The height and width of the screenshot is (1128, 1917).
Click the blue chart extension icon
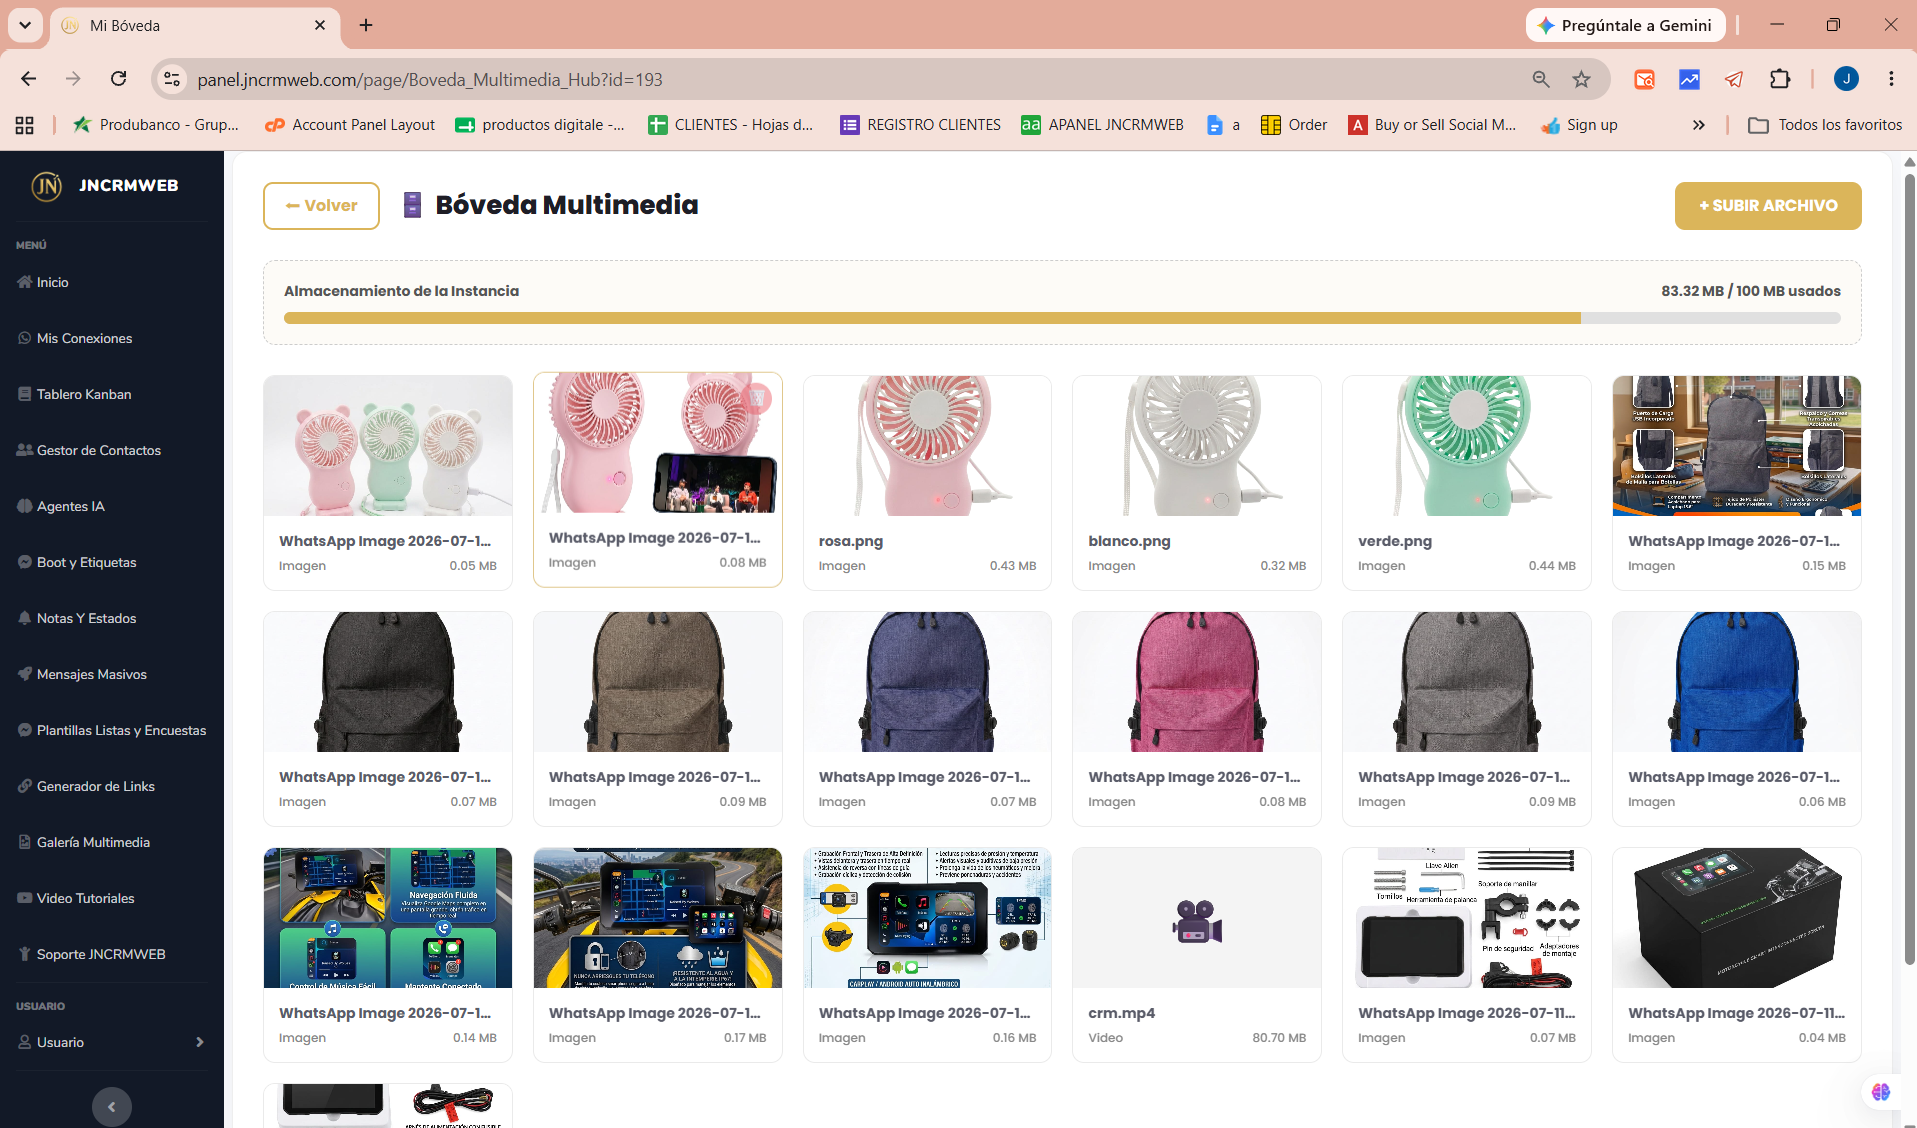tap(1689, 79)
